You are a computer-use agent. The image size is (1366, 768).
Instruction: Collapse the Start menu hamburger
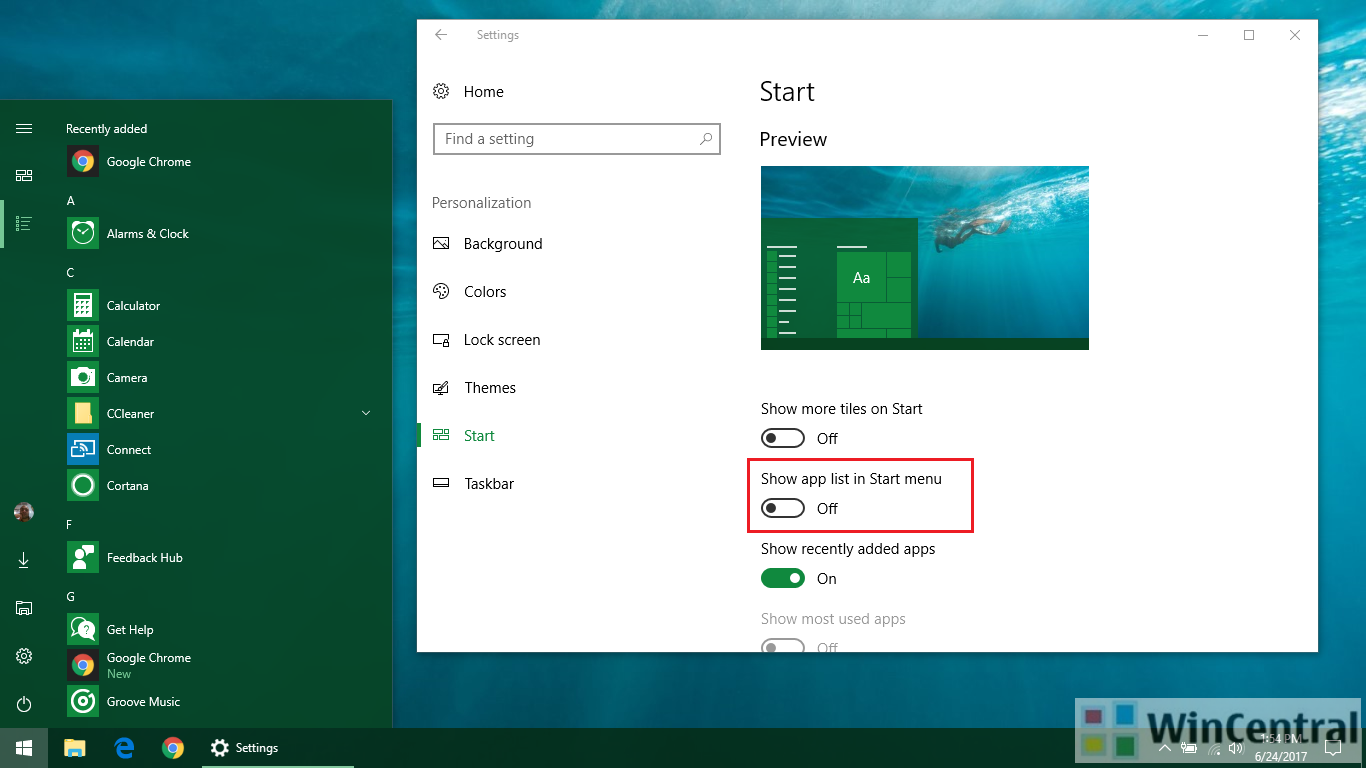click(23, 128)
